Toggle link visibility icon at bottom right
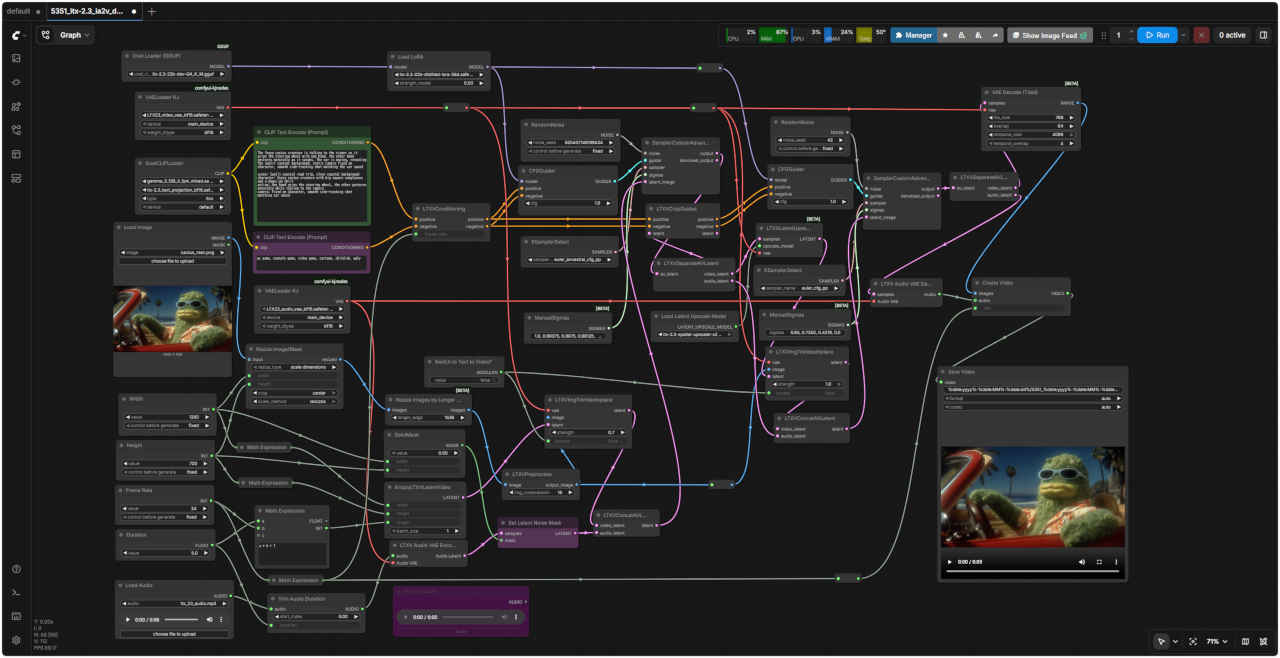1280x658 pixels. (1264, 641)
